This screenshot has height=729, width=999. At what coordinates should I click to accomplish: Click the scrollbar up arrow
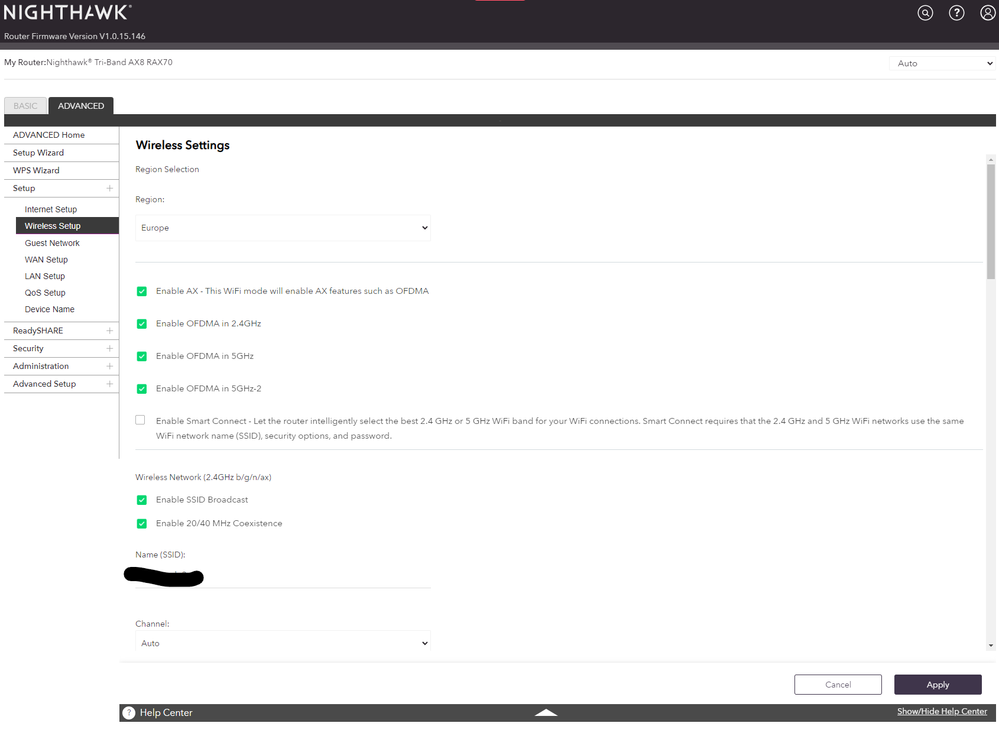(991, 159)
